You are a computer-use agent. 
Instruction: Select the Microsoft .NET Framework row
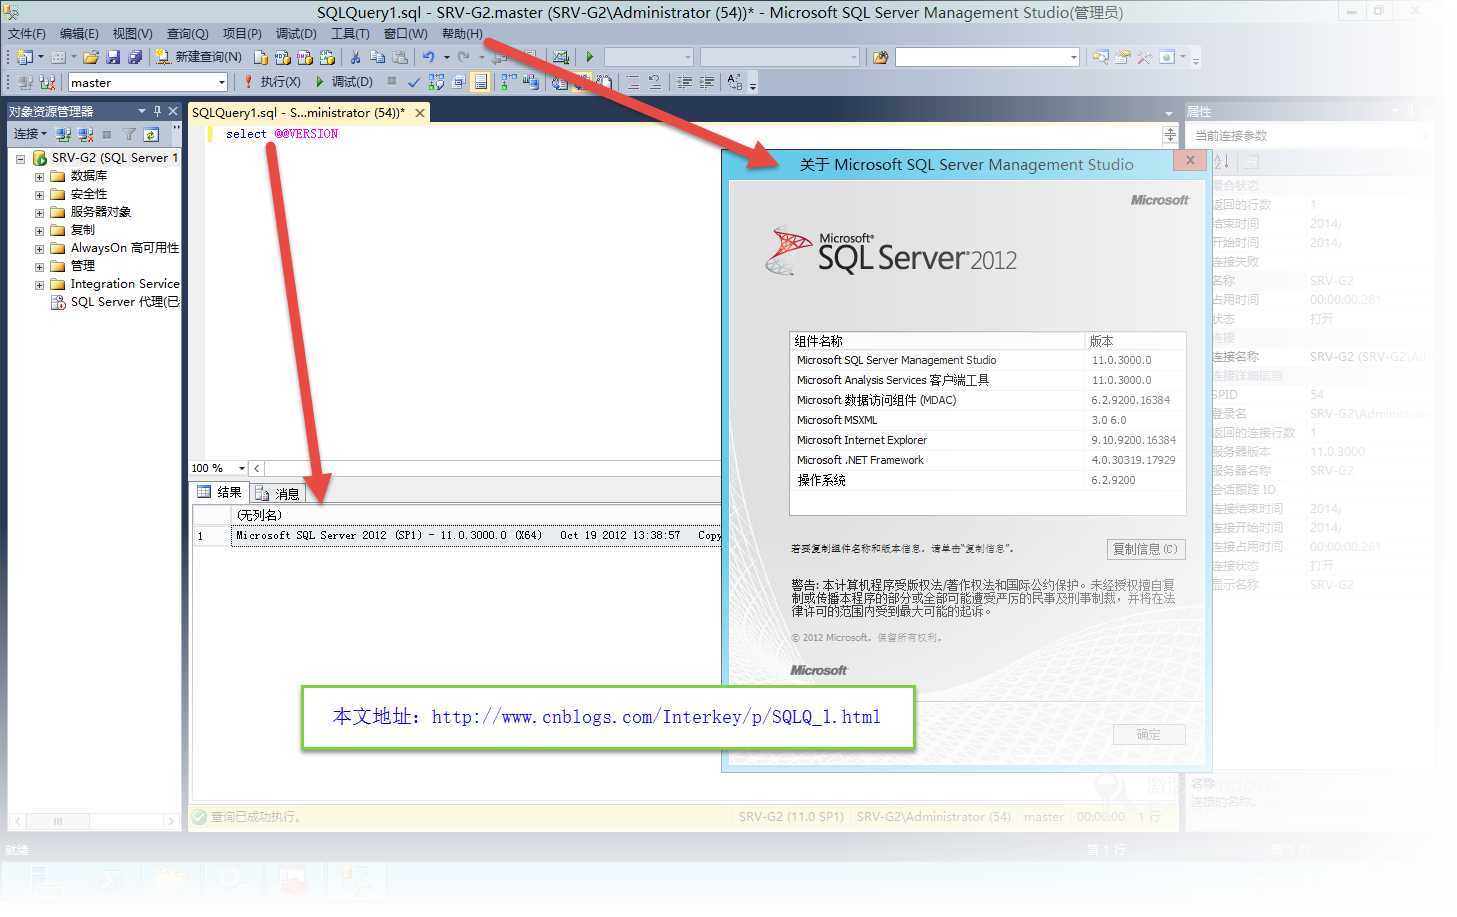987,460
